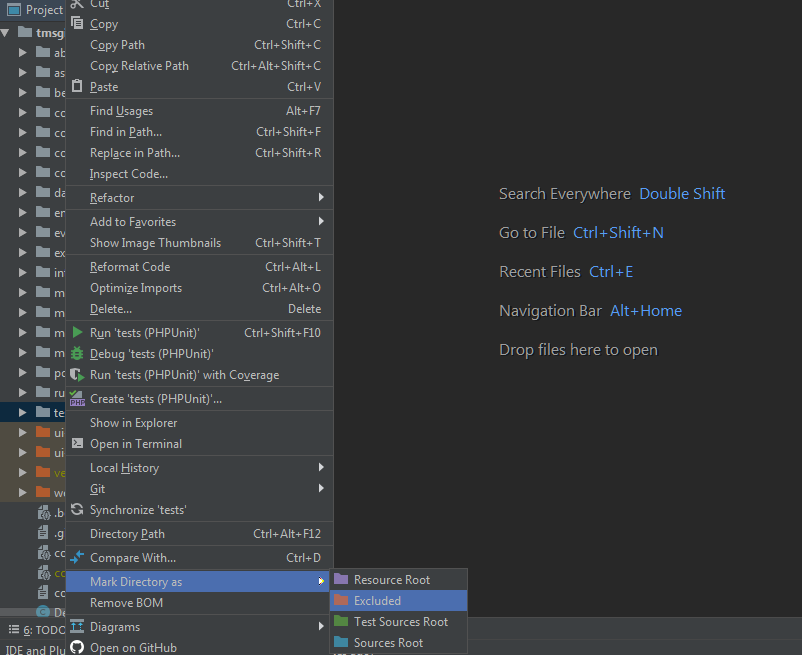Viewport: 802px width, 655px height.
Task: Expand the Mark Directory as submenu arrow
Action: 321,581
